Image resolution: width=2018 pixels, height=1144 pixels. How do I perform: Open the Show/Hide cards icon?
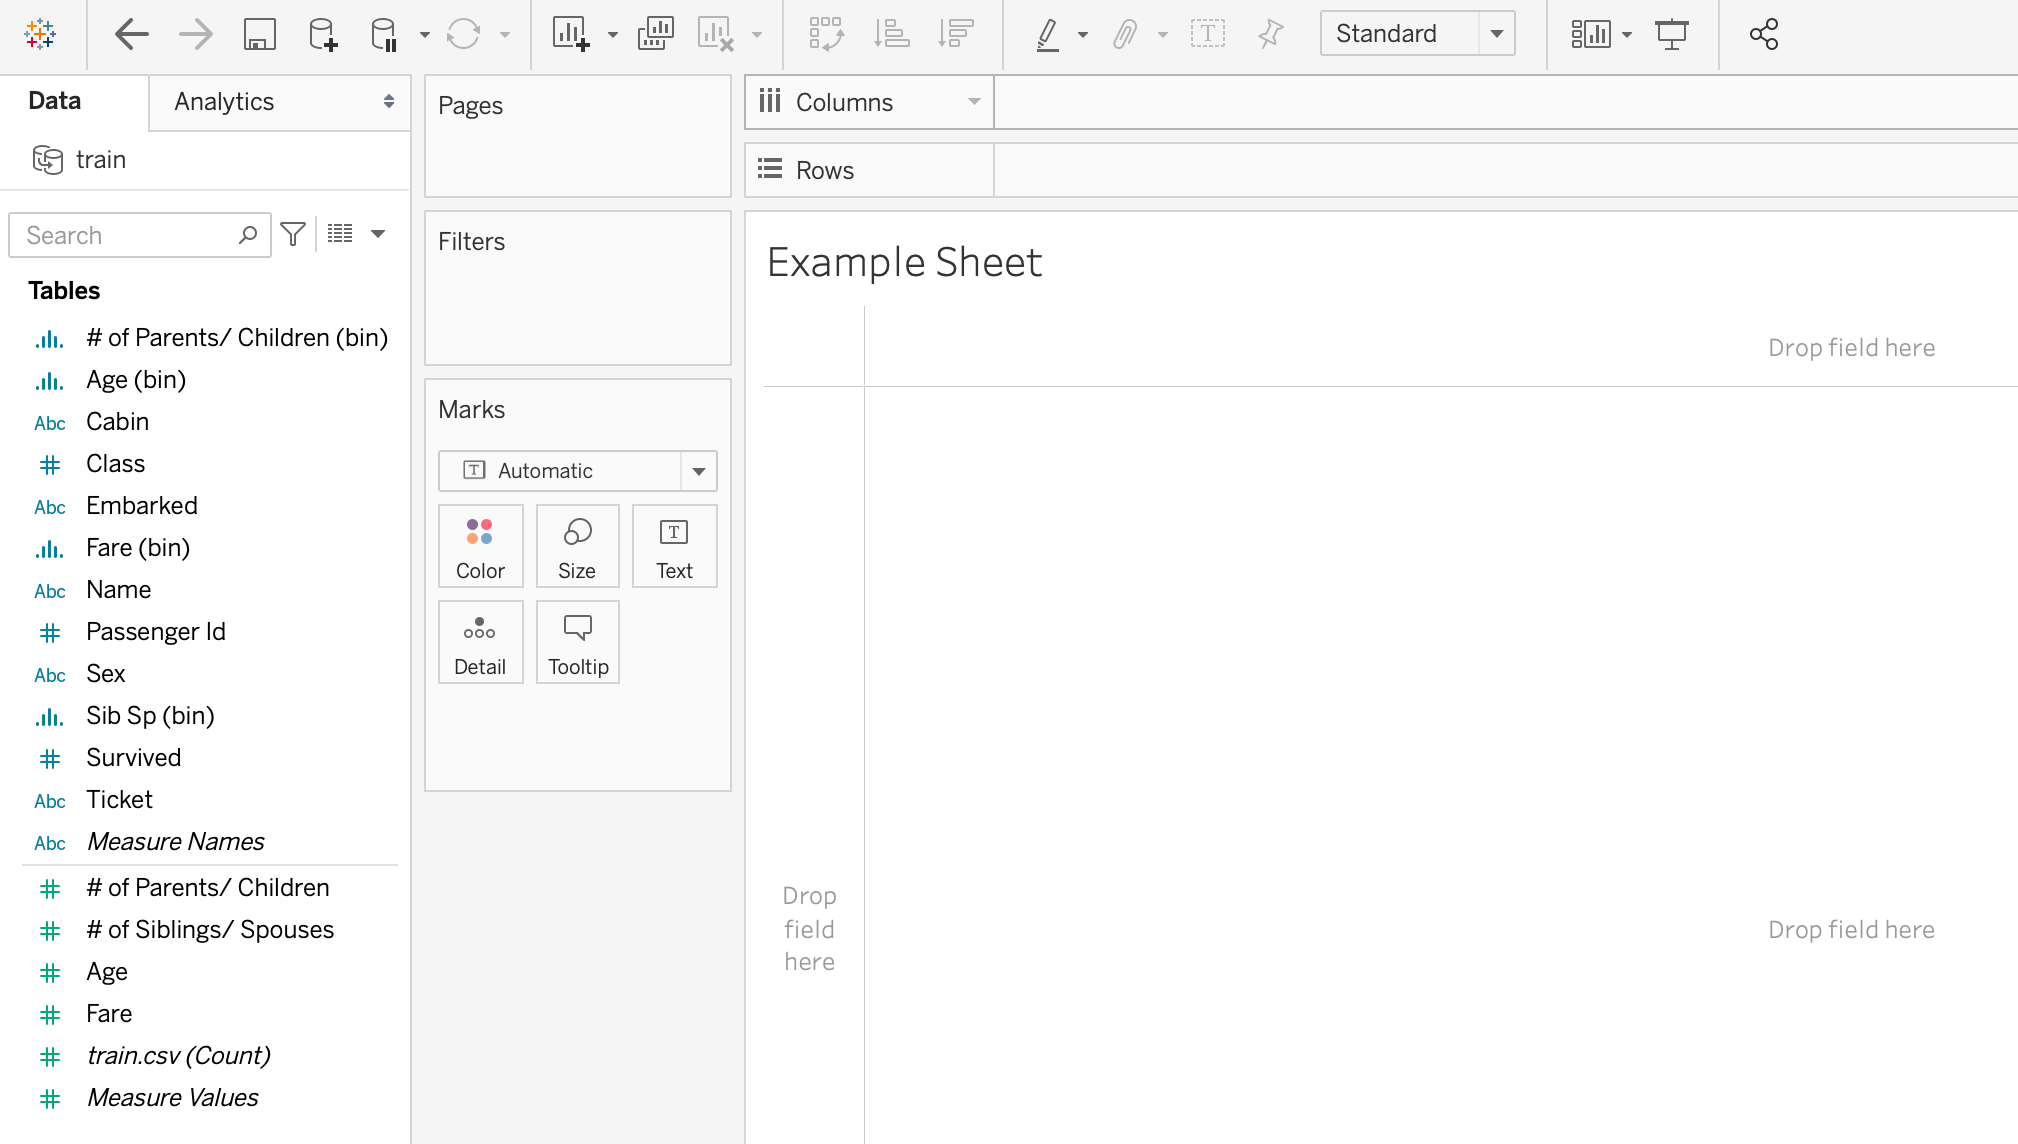pyautogui.click(x=1590, y=34)
